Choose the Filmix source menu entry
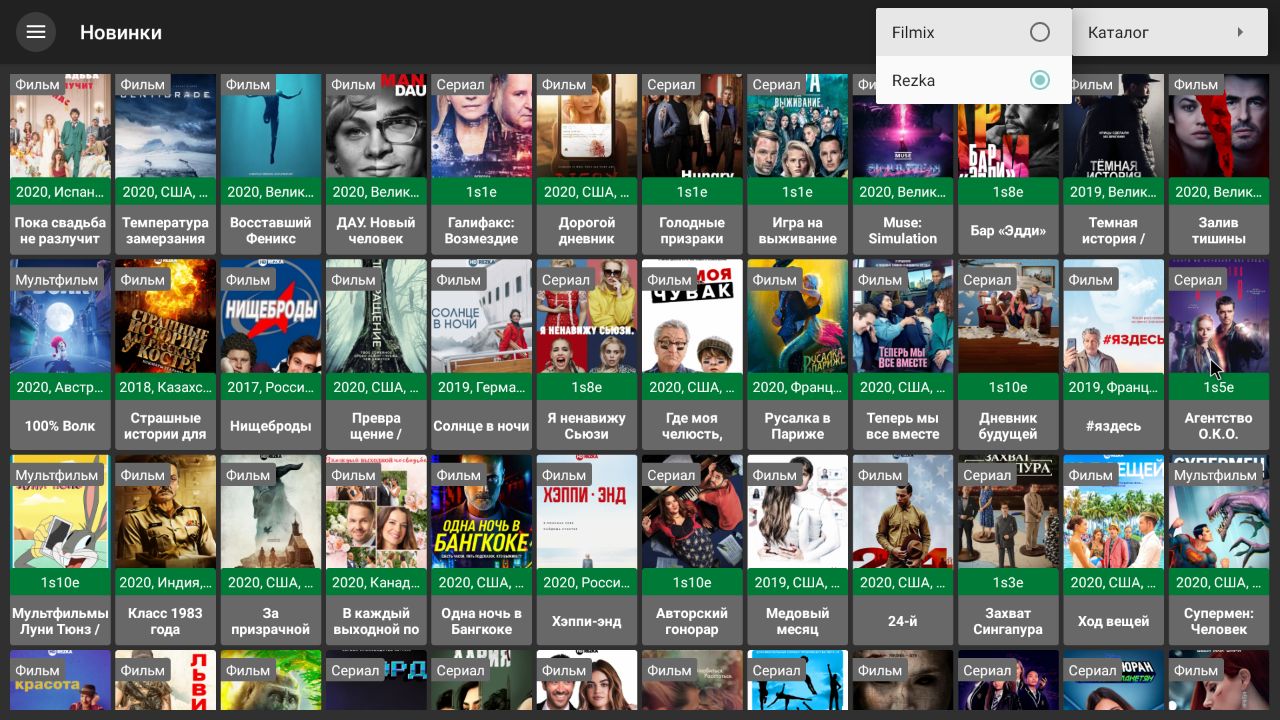 (974, 32)
